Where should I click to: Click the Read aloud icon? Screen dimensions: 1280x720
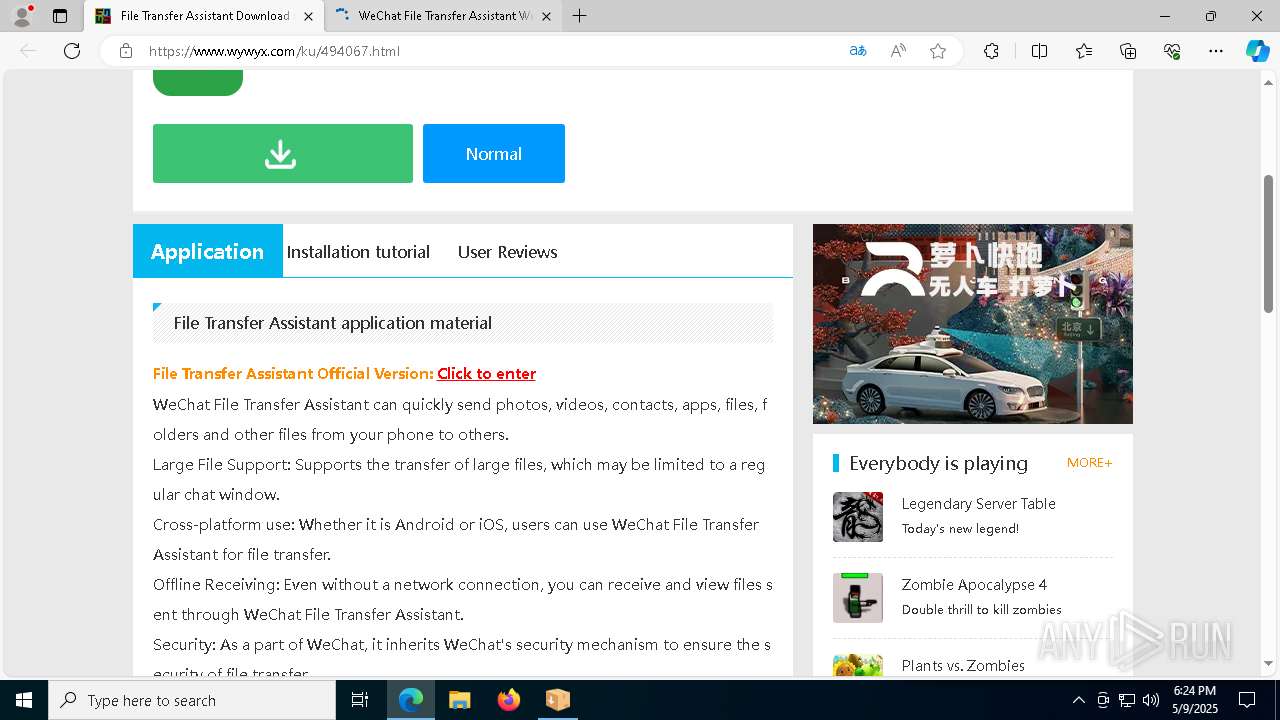click(x=898, y=51)
